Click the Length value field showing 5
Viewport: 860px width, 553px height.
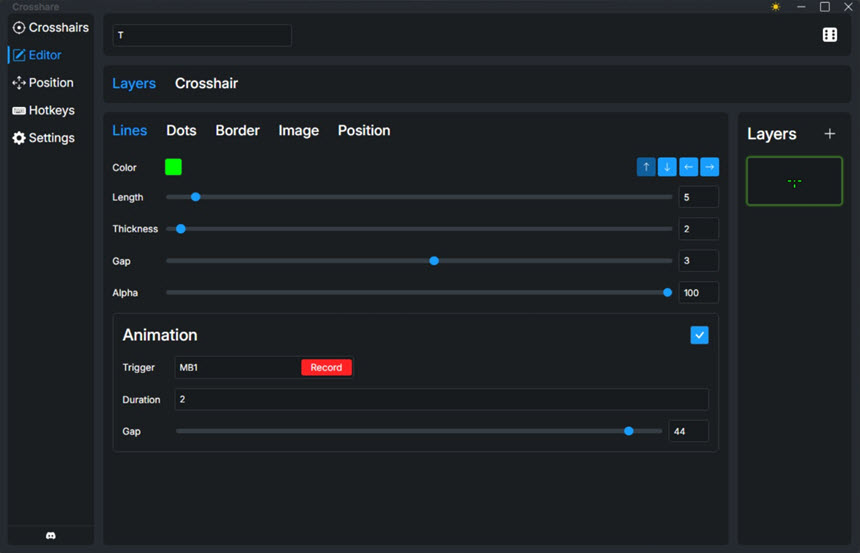tap(698, 197)
